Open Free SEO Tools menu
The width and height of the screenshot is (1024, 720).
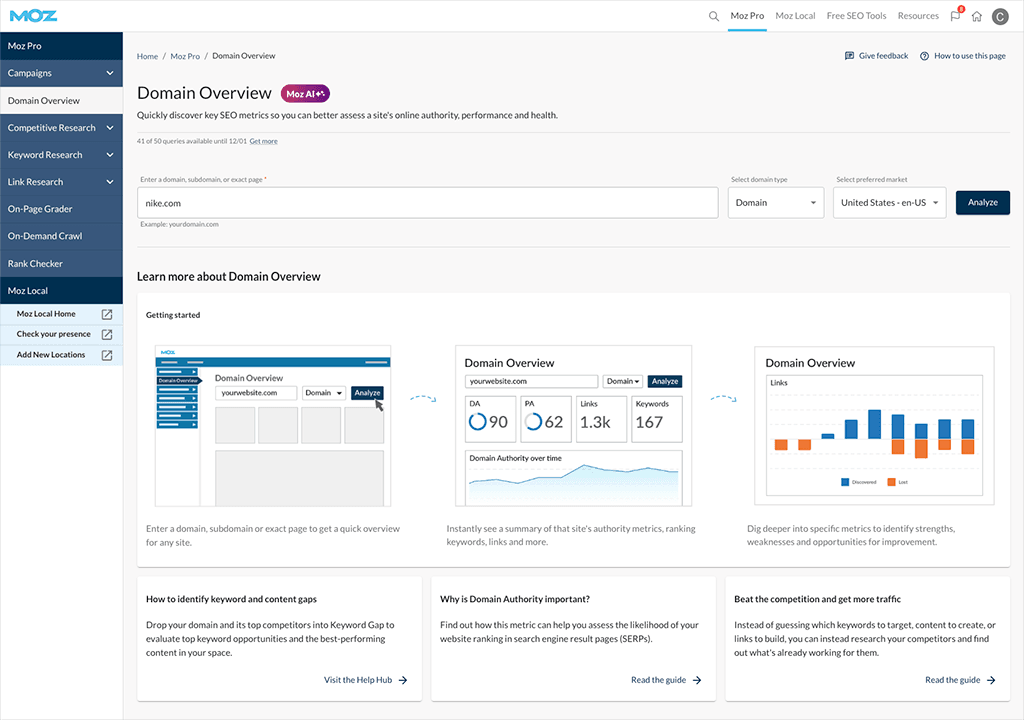click(856, 16)
